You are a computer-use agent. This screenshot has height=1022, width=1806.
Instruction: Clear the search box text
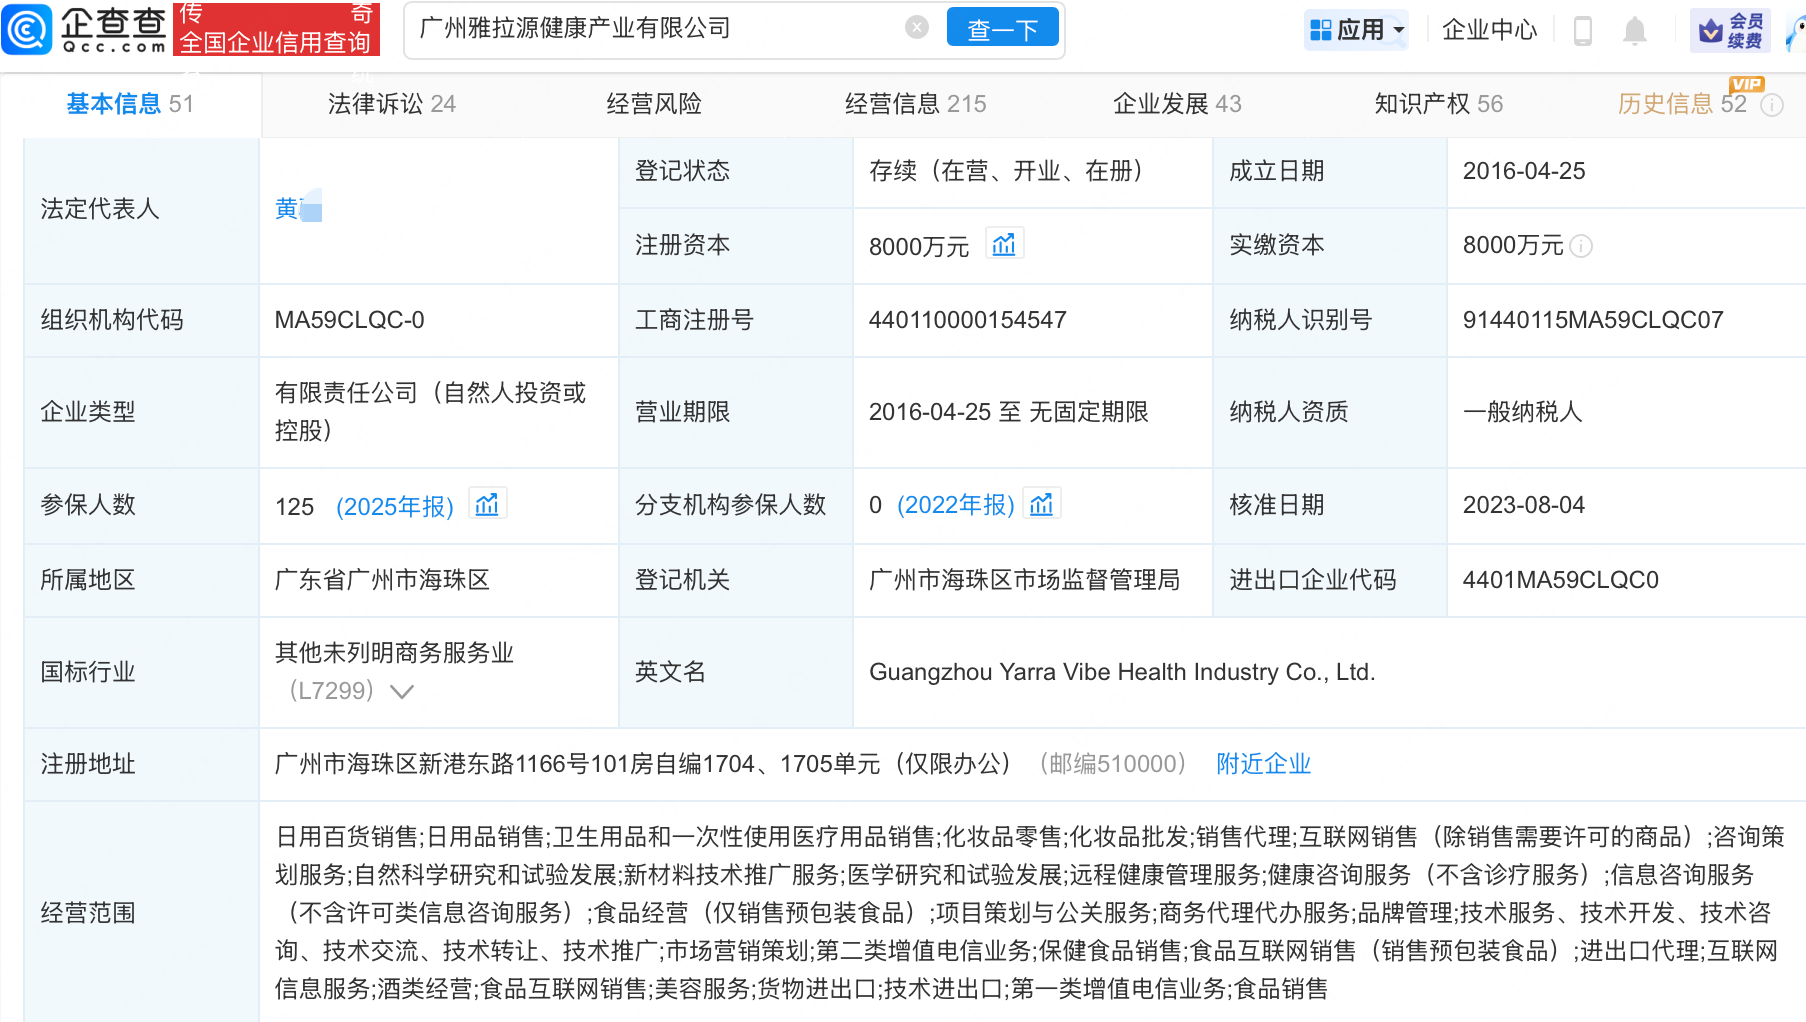click(916, 28)
